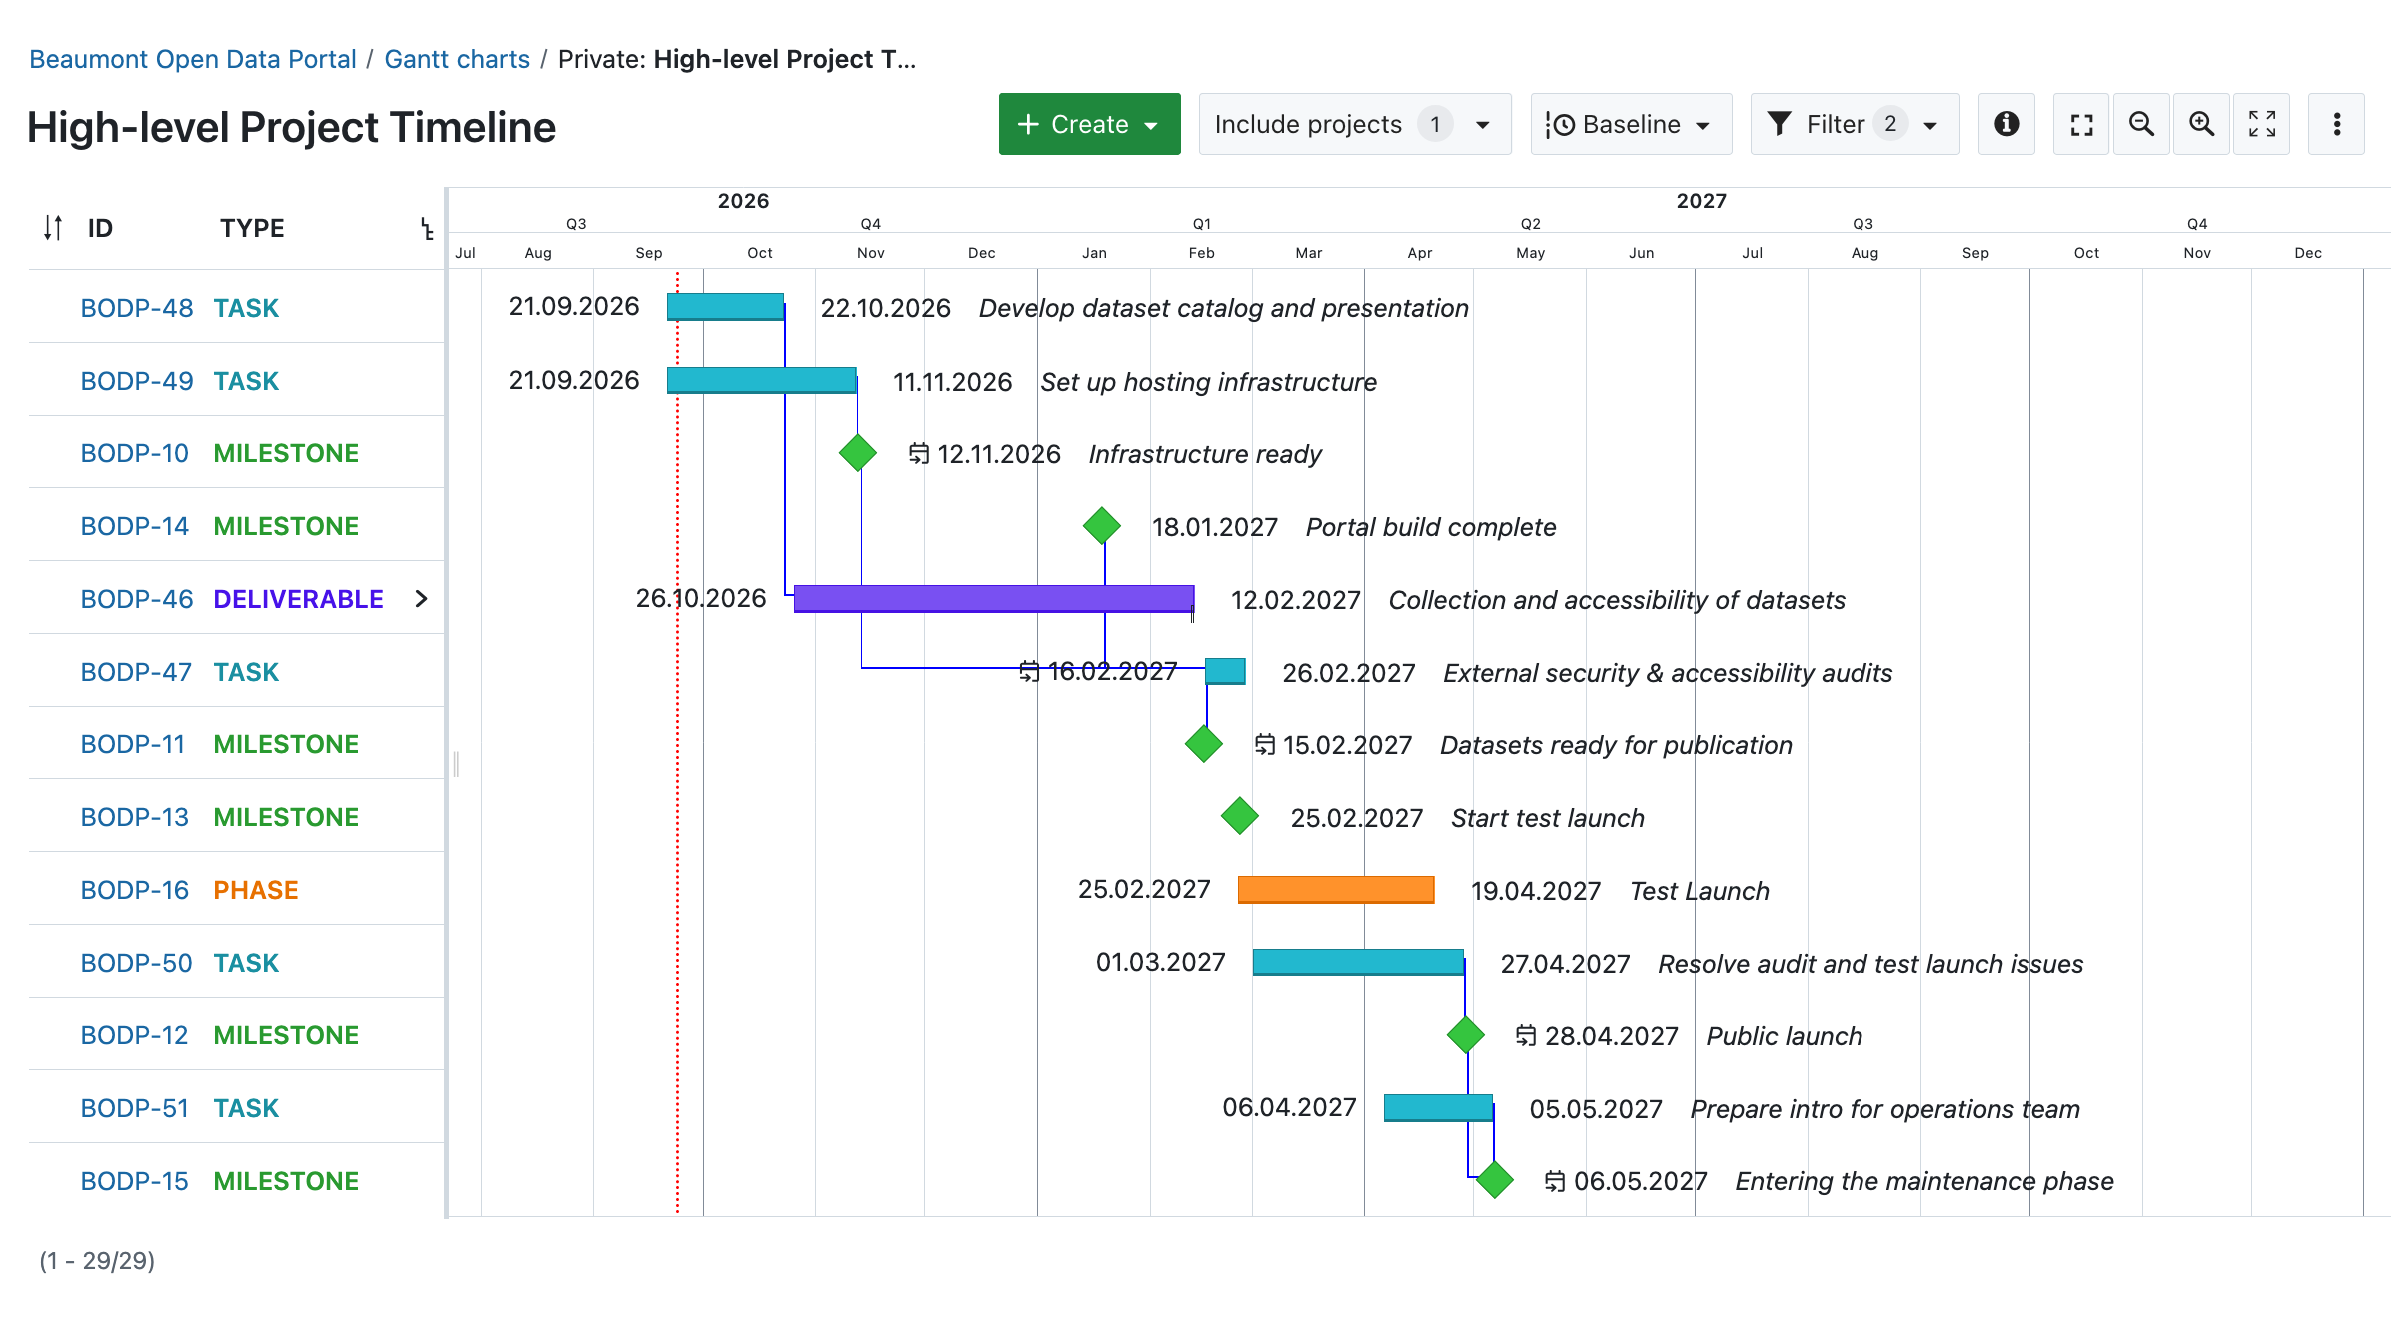
Task: Click the Entering the maintenance phase diamond
Action: (x=1495, y=1180)
